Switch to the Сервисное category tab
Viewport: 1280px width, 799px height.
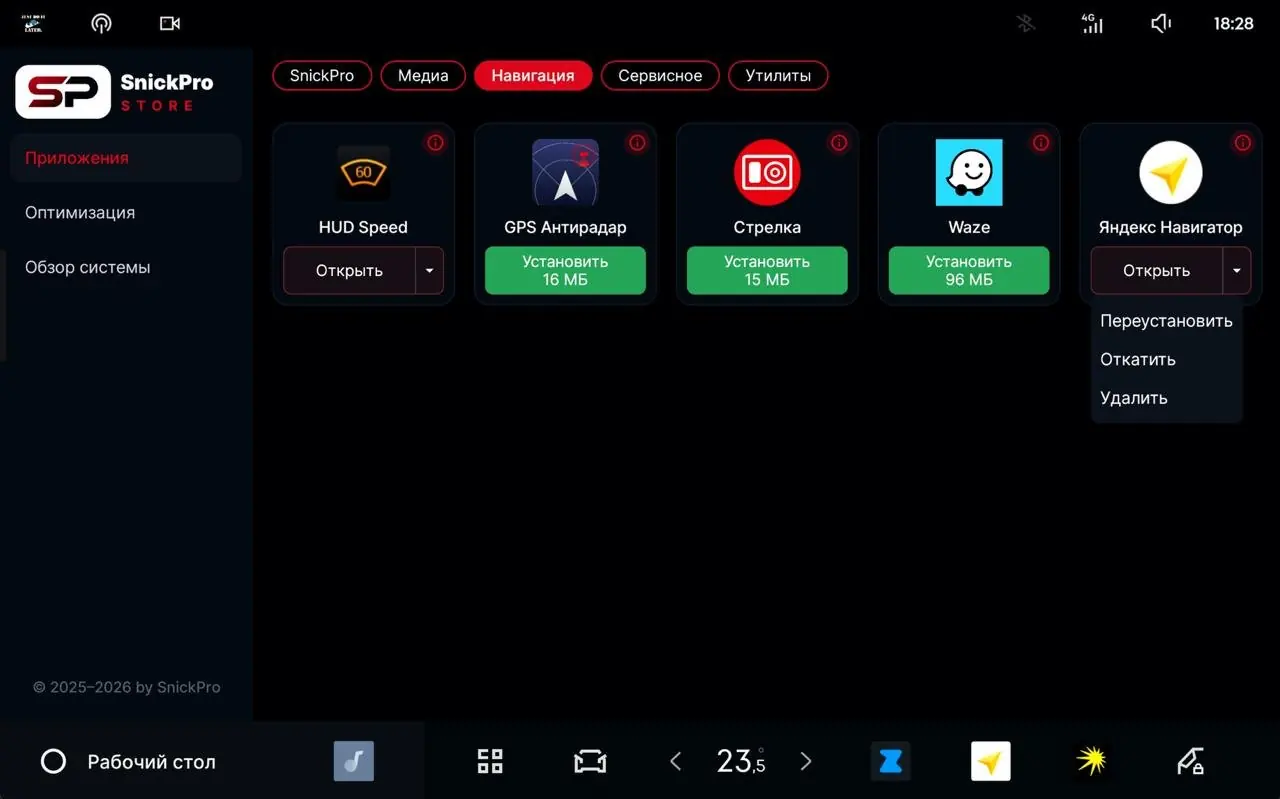coord(660,76)
